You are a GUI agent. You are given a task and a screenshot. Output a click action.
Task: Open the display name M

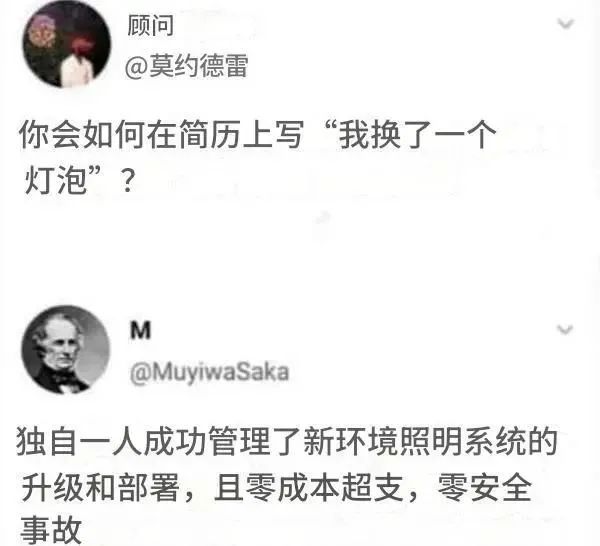pyautogui.click(x=140, y=331)
